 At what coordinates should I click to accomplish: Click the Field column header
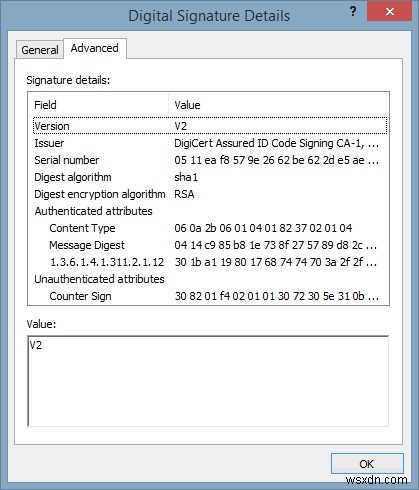99,105
